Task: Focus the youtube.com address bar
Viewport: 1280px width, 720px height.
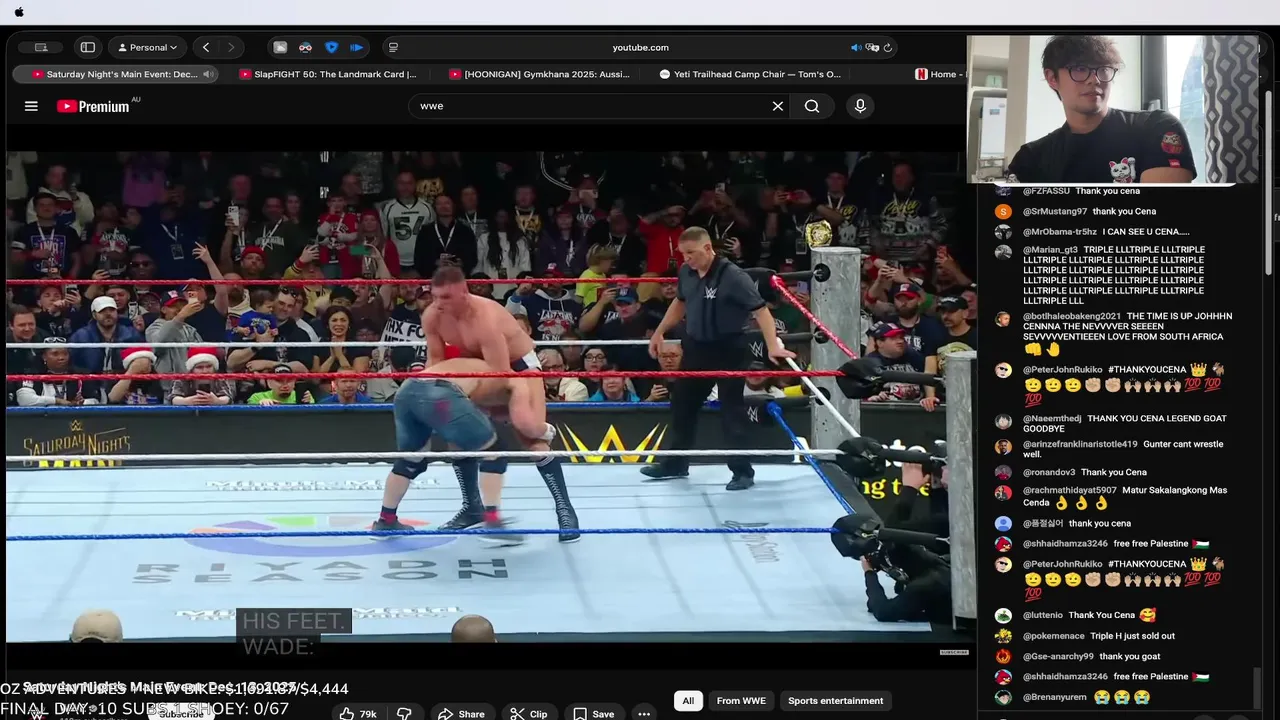Action: (x=640, y=47)
